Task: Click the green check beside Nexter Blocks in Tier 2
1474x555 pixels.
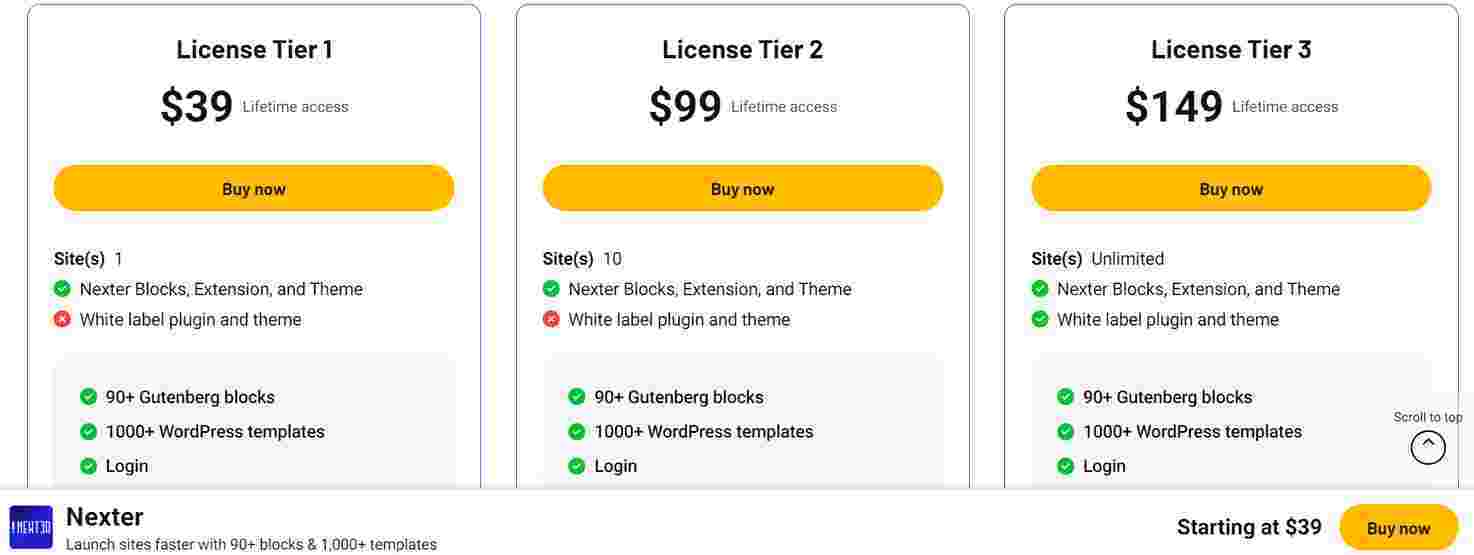Action: click(x=551, y=289)
